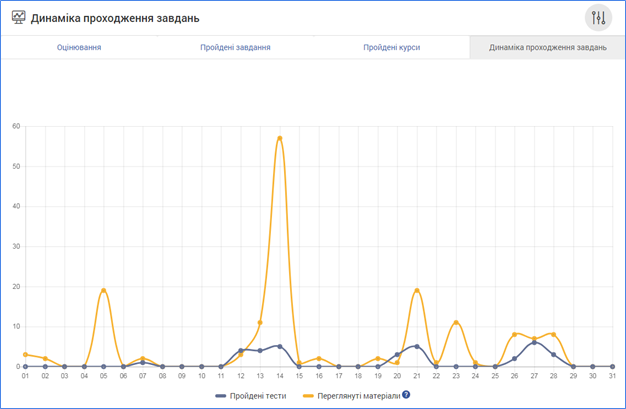Select the orange data point on day 13

pyautogui.click(x=260, y=322)
